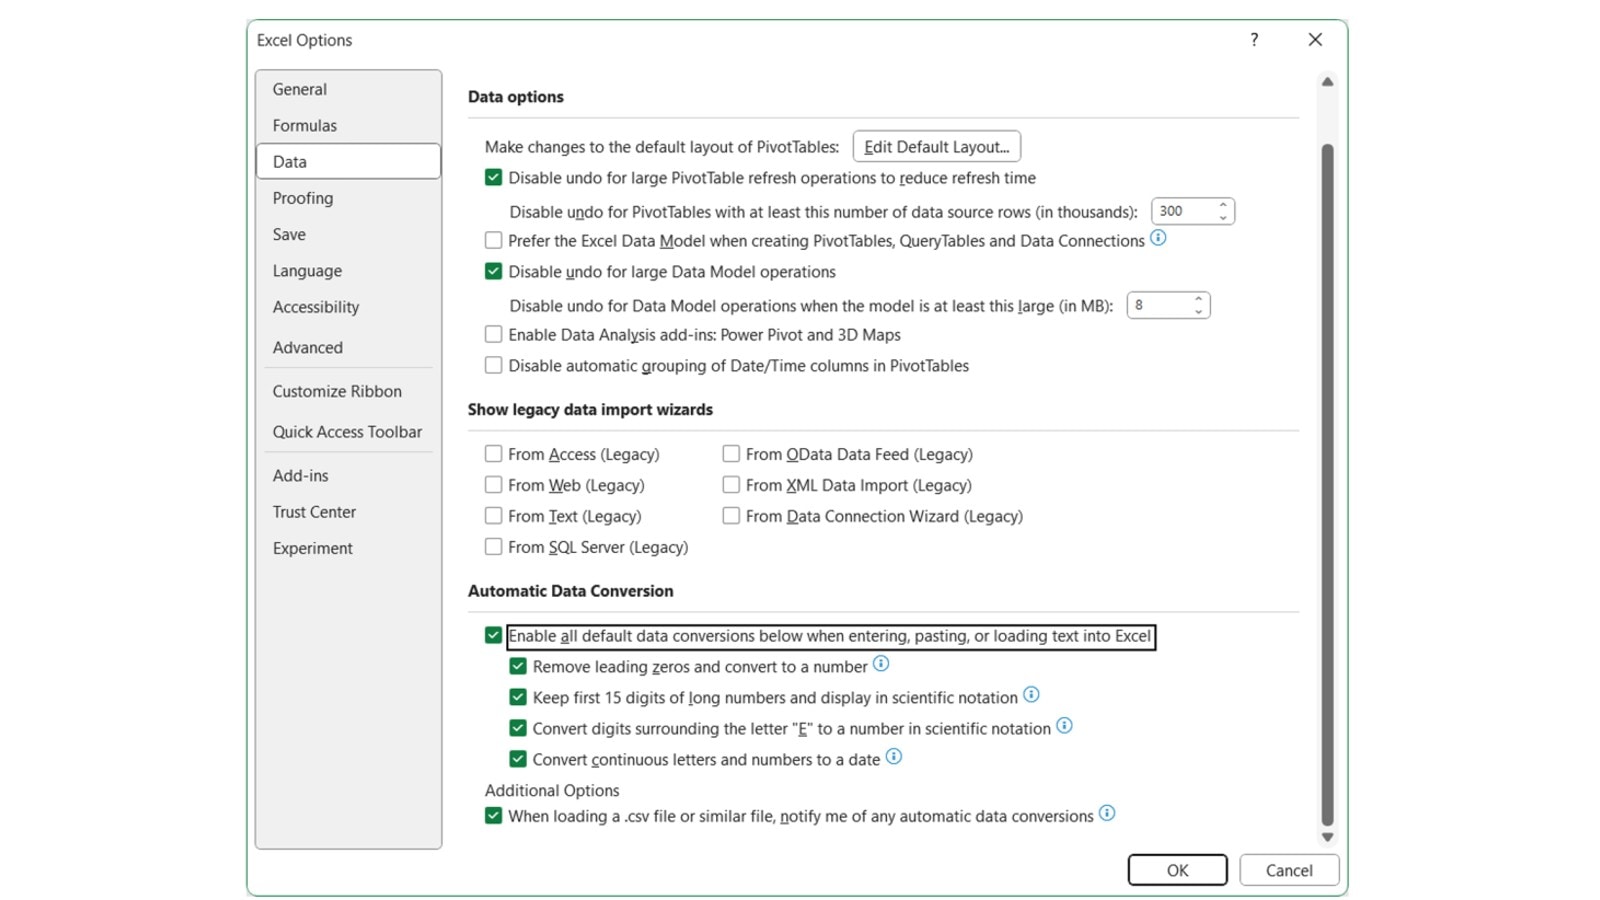Uncheck Disable undo for large PivotTable refresh operations
The height and width of the screenshot is (900, 1600).
493,177
